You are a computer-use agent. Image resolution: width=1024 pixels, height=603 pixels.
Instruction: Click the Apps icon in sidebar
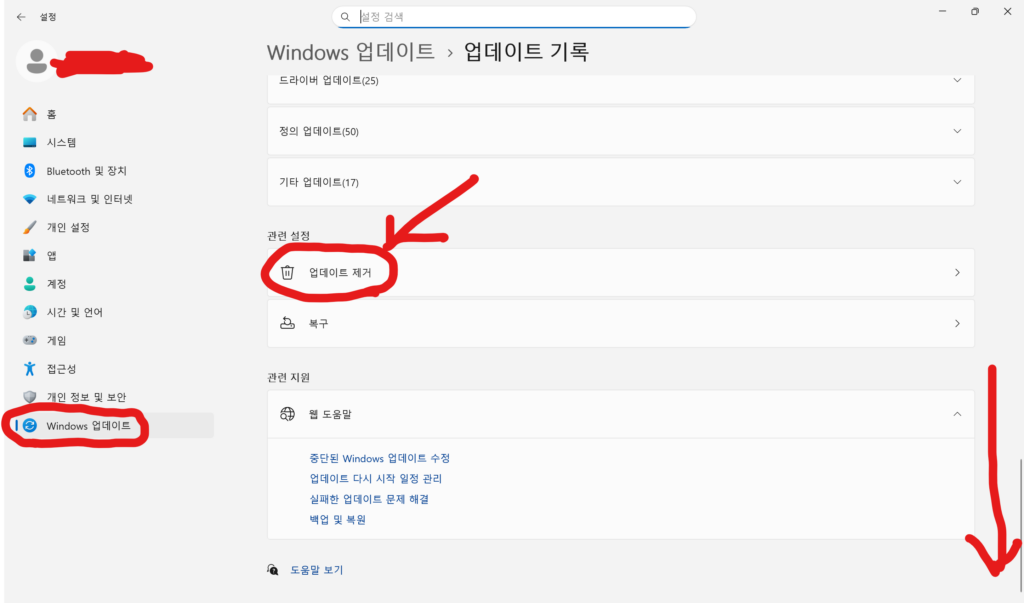[29, 255]
